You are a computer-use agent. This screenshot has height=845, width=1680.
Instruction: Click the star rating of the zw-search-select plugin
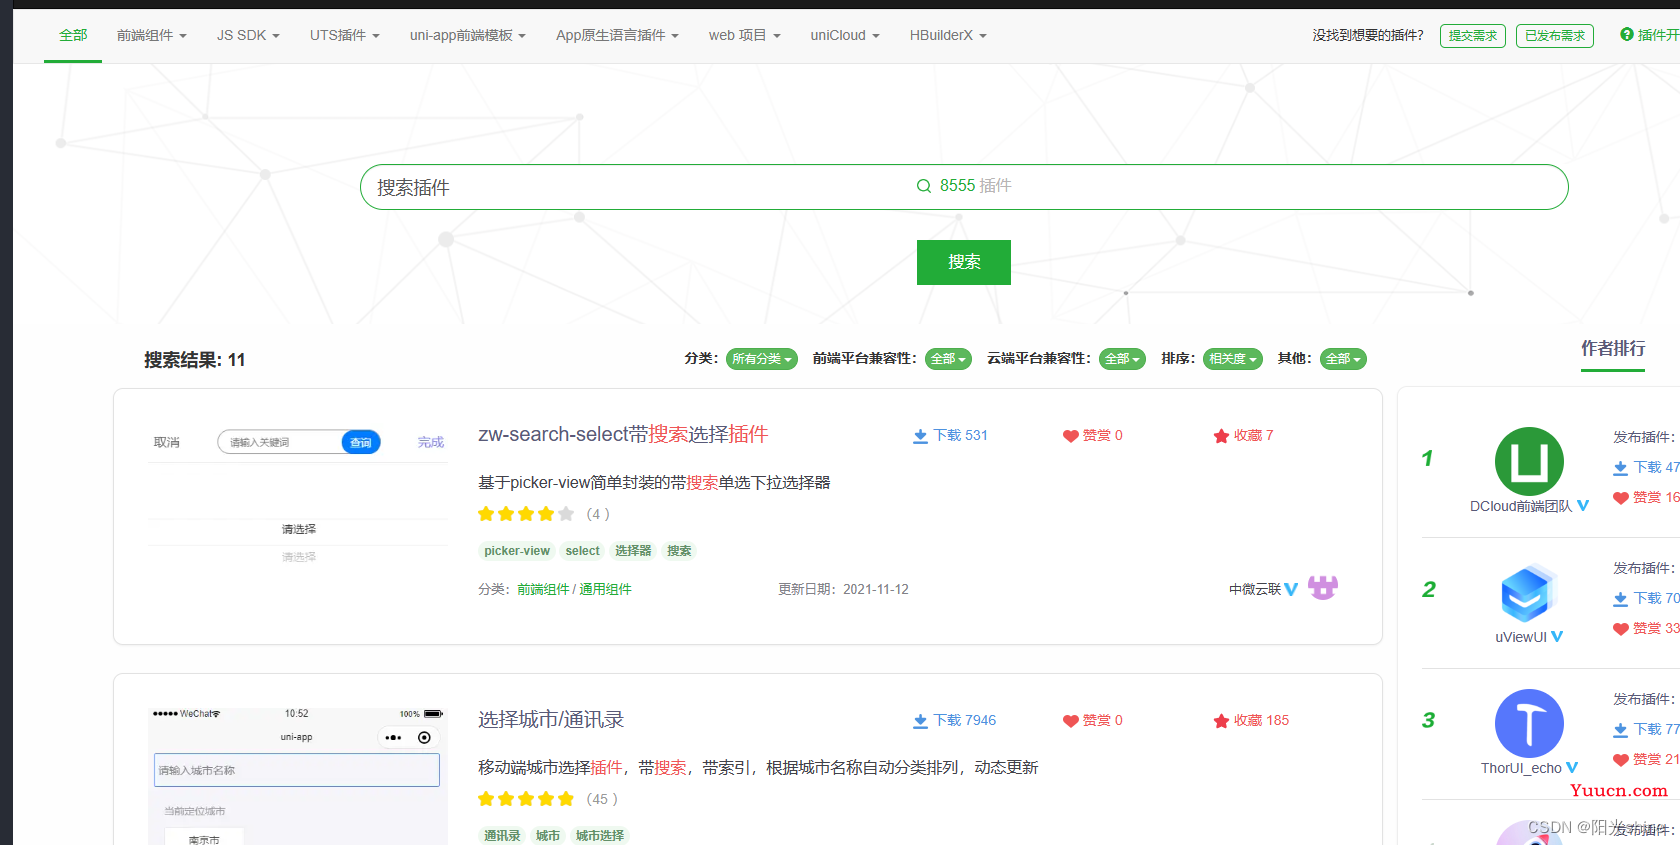point(526,514)
